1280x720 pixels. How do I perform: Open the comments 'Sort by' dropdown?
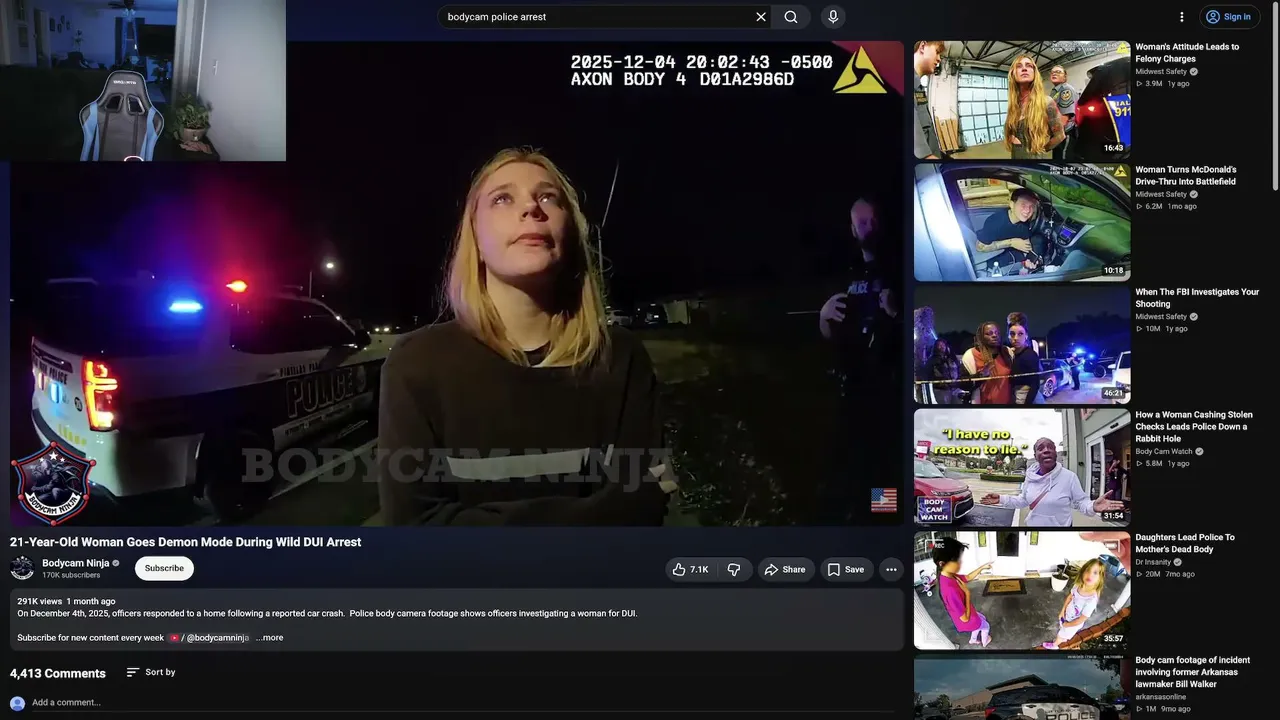pyautogui.click(x=151, y=672)
